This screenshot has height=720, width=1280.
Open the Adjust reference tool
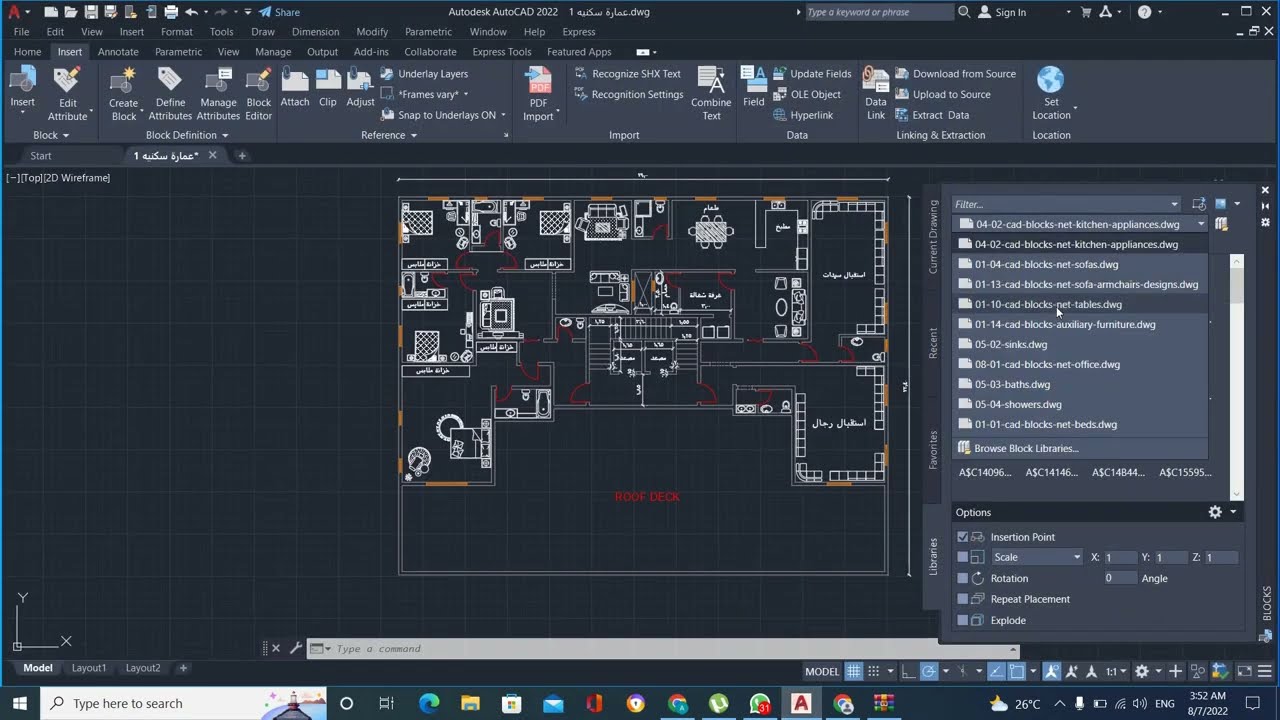click(x=360, y=88)
